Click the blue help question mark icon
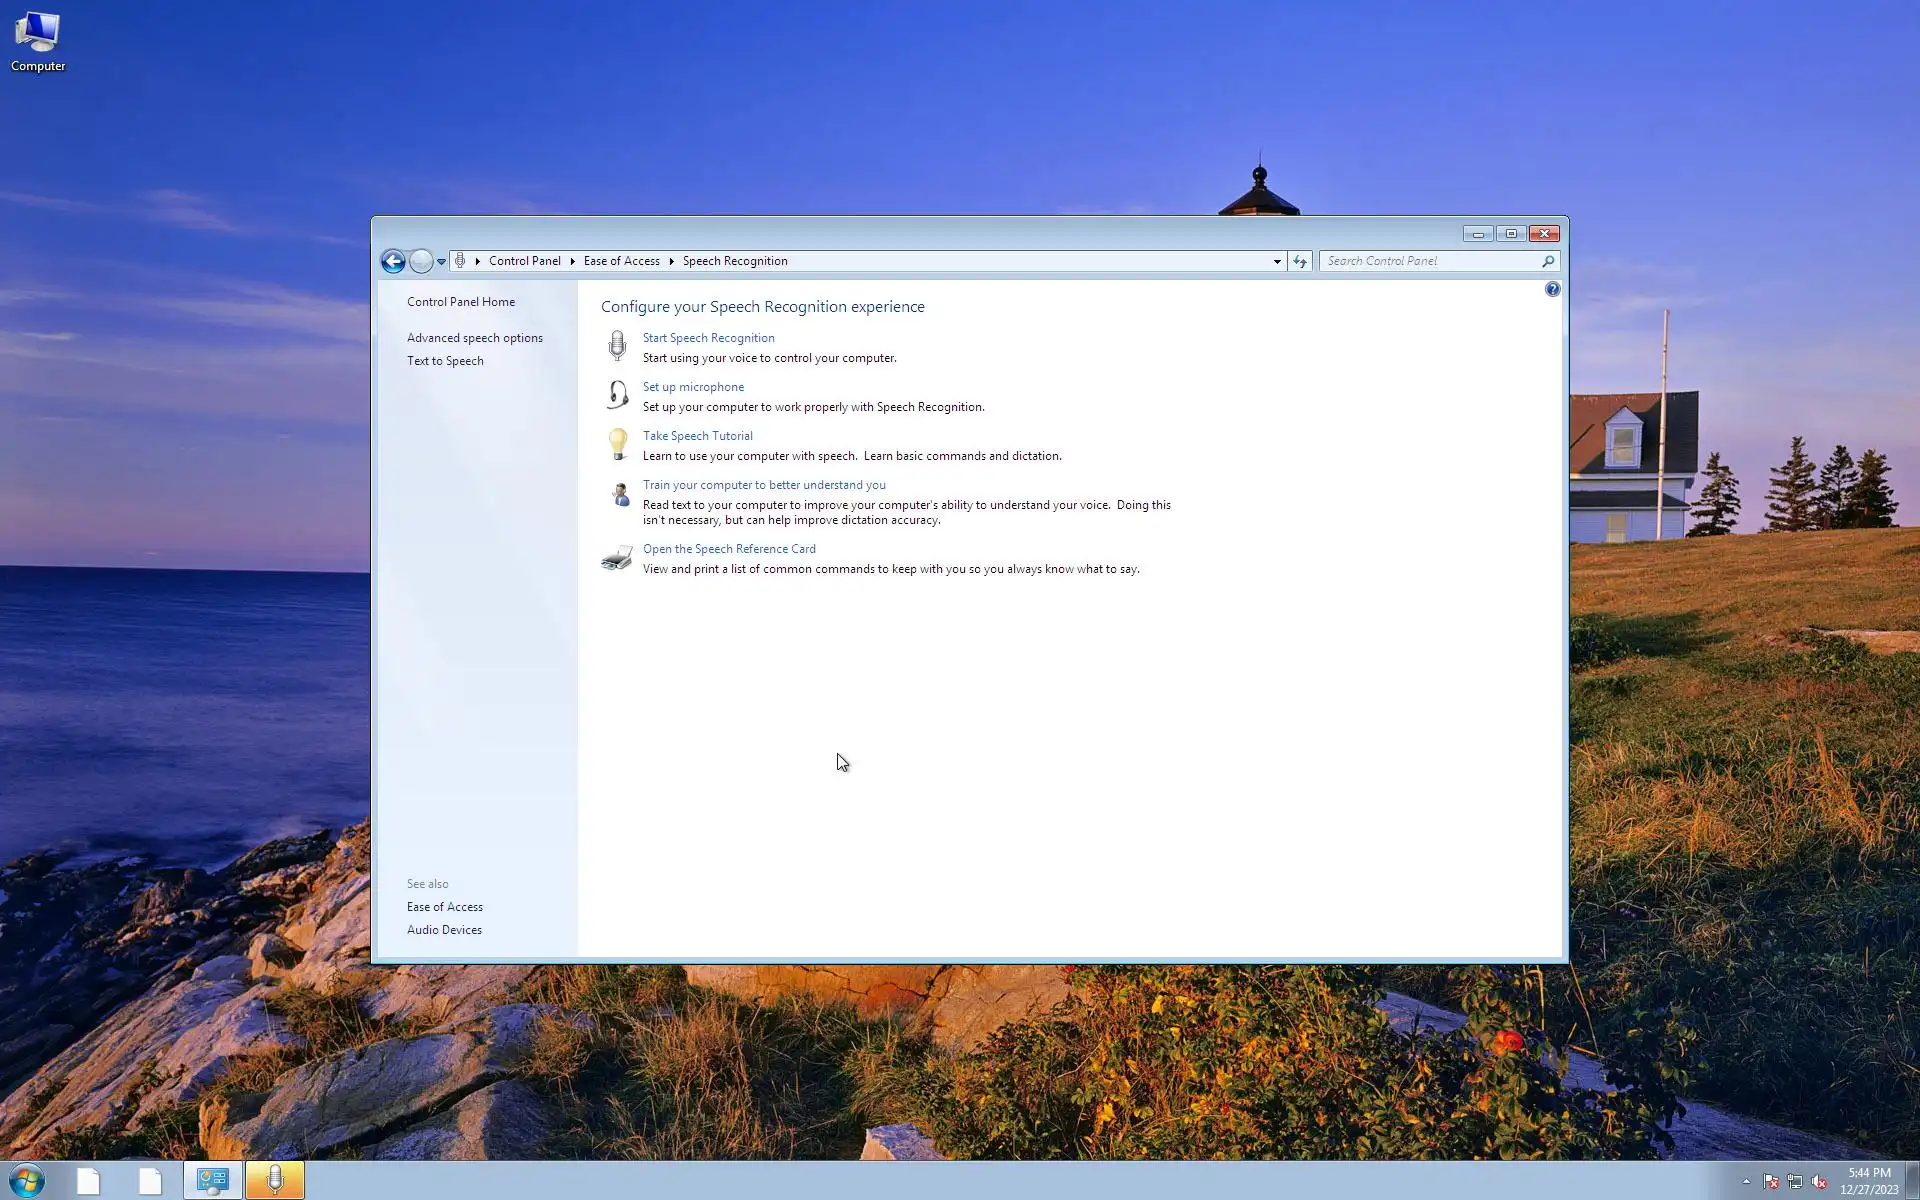1920x1200 pixels. coord(1552,289)
